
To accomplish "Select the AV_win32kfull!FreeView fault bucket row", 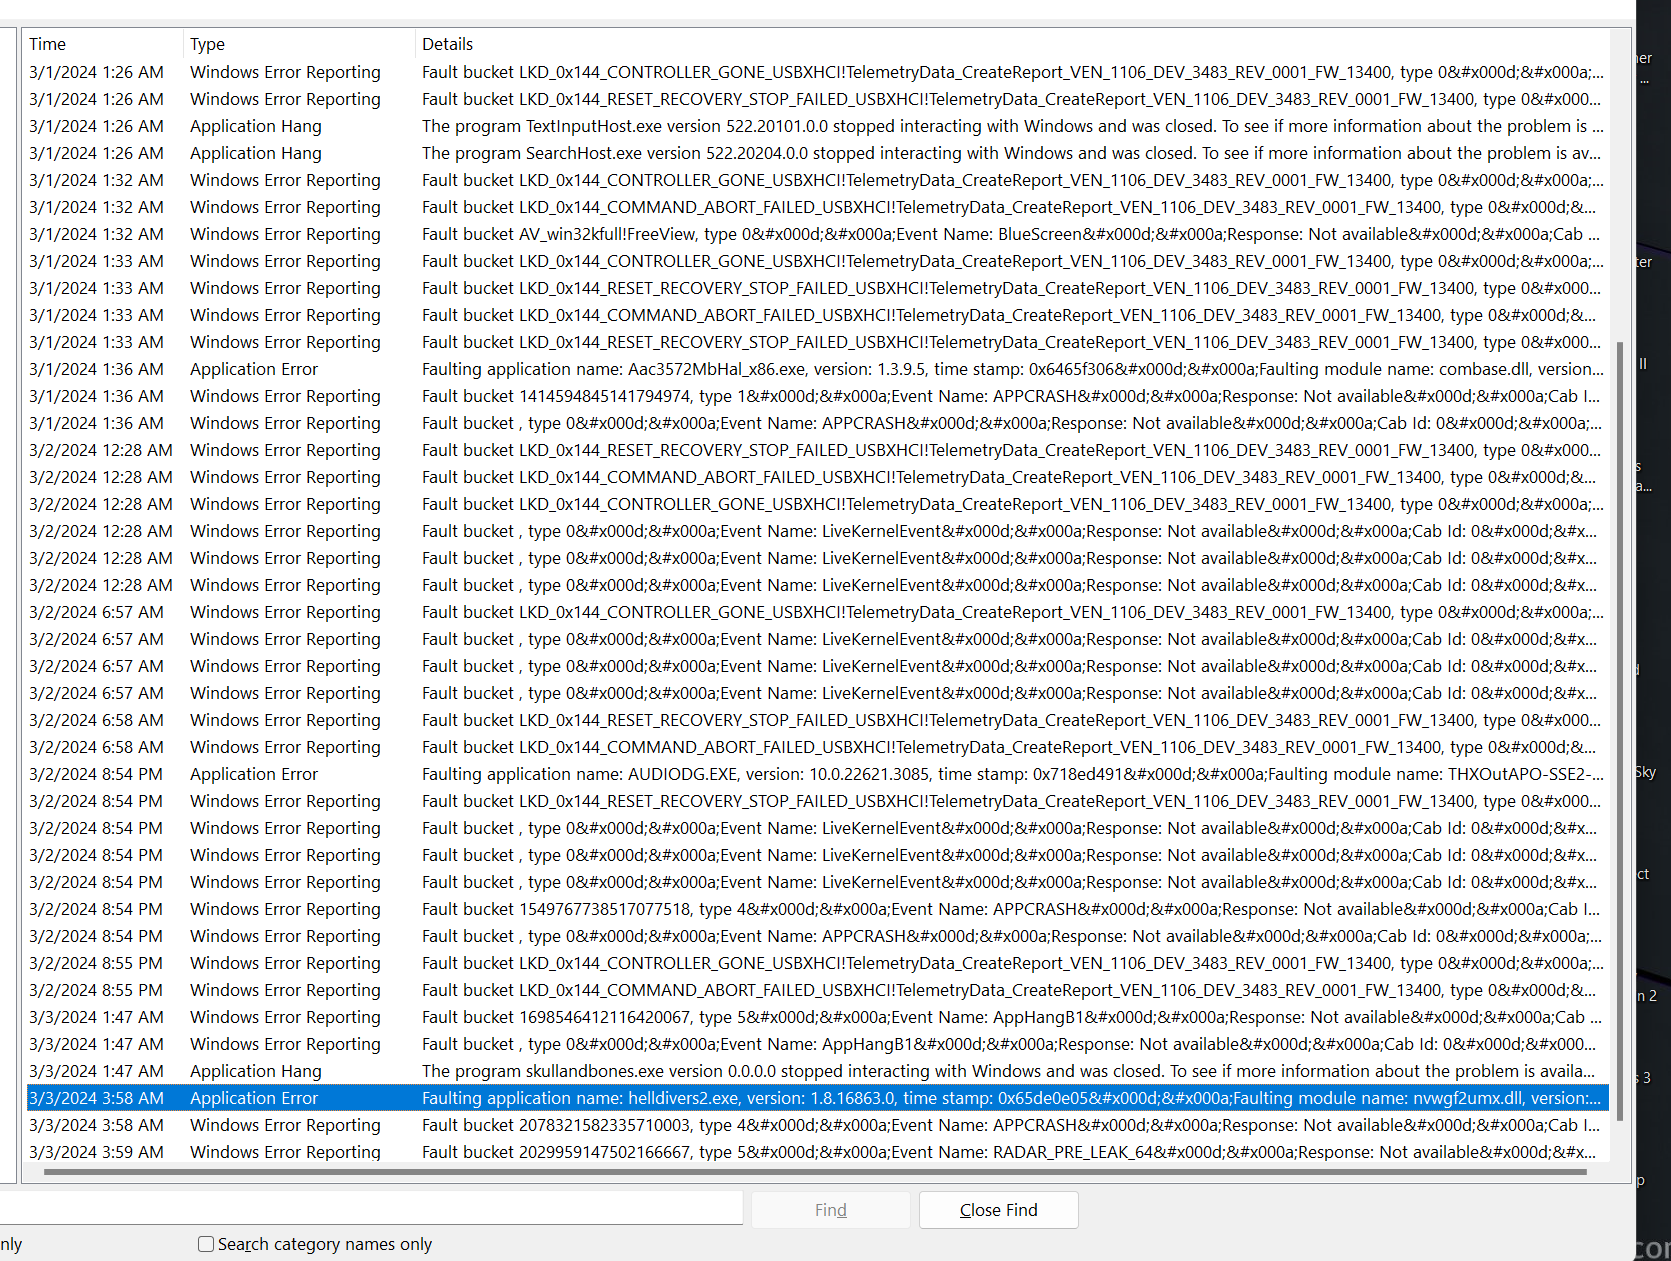I will (817, 234).
